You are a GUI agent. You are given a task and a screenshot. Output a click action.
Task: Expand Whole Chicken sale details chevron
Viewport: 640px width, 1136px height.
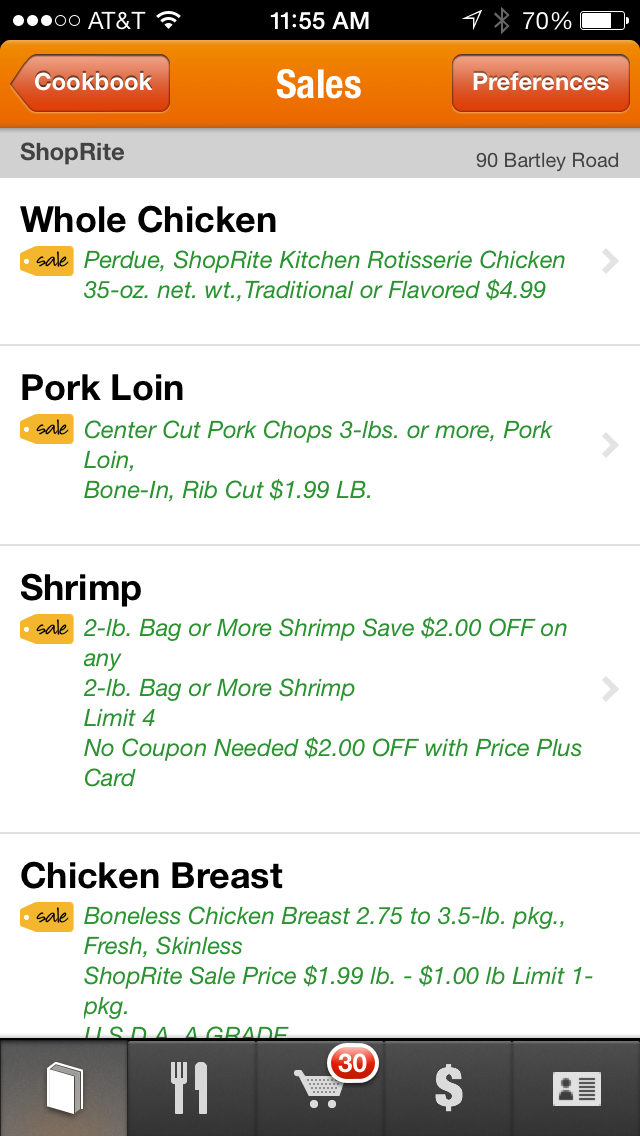pos(610,262)
